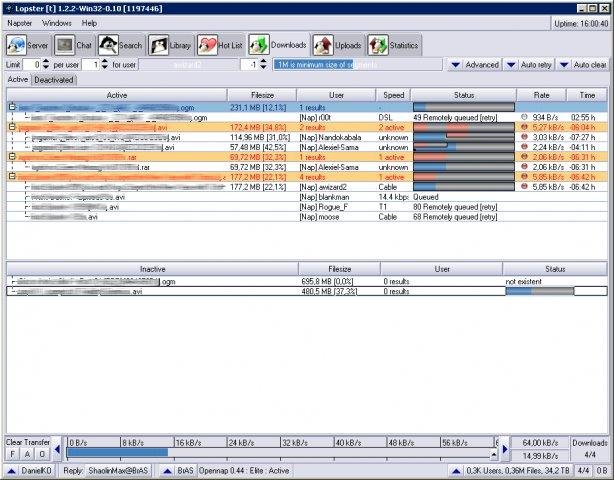Select the 695,8 MB not existent inactive row
The image size is (614, 480).
click(307, 282)
